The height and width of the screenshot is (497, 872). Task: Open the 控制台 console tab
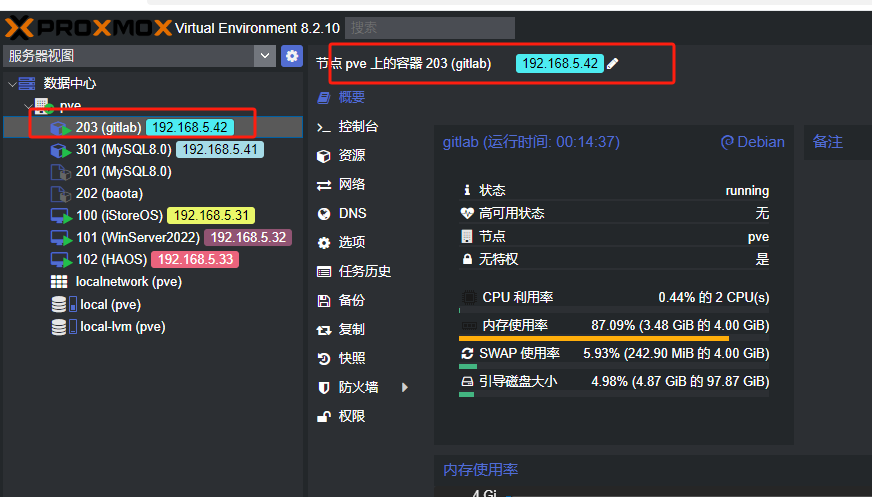tap(358, 127)
